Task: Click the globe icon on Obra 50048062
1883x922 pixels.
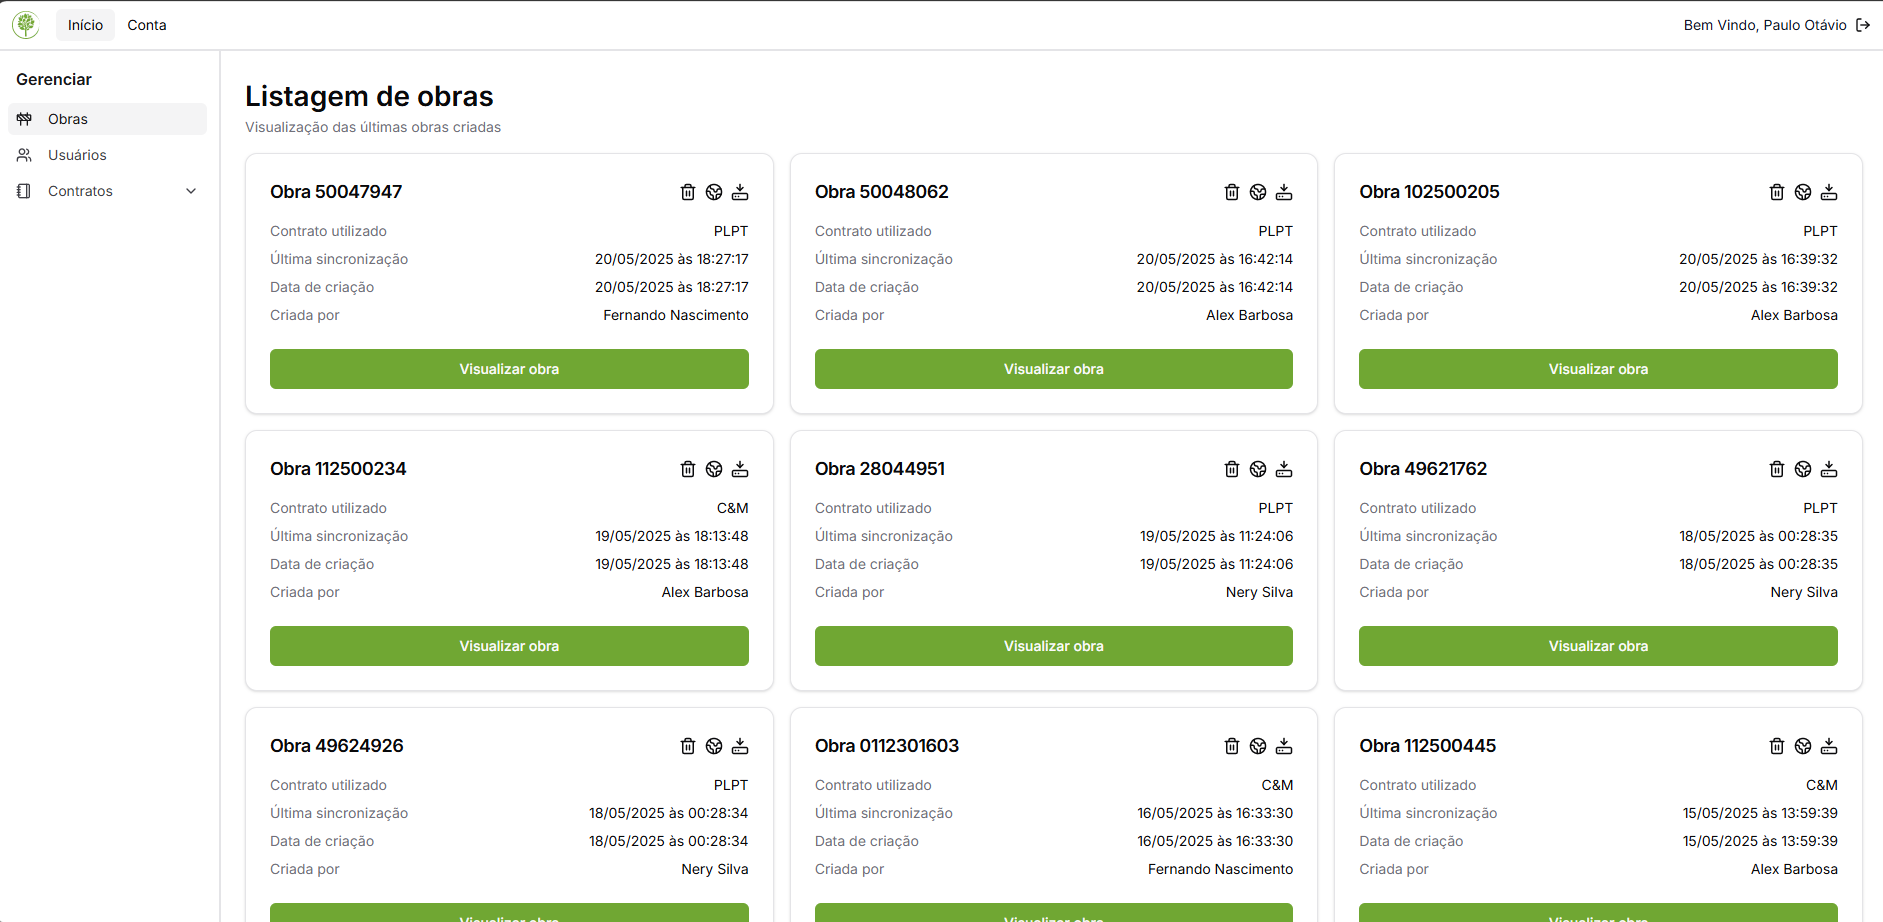Action: (1258, 192)
